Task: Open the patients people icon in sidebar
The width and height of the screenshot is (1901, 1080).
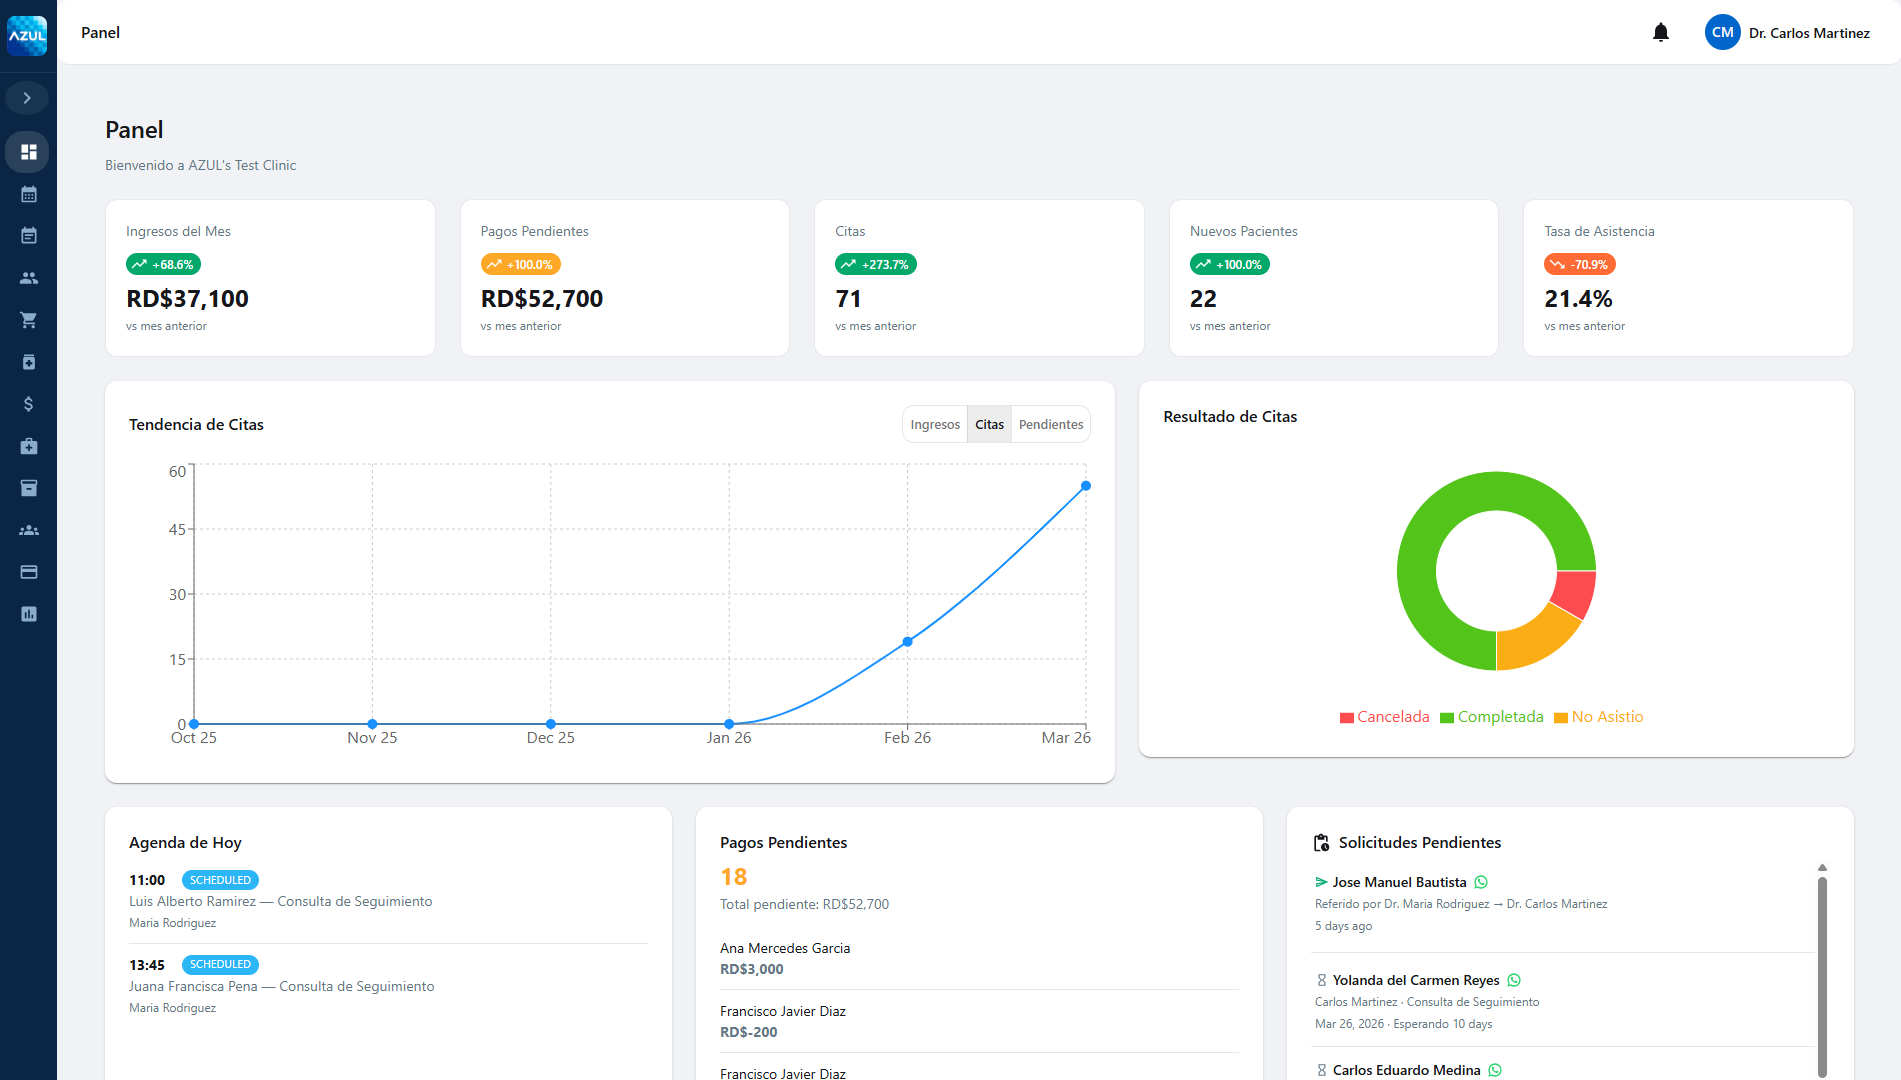Action: coord(28,278)
